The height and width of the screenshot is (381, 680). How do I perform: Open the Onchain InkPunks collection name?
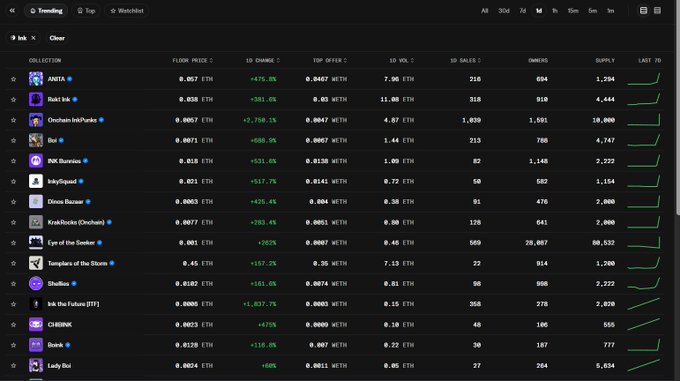tap(72, 120)
